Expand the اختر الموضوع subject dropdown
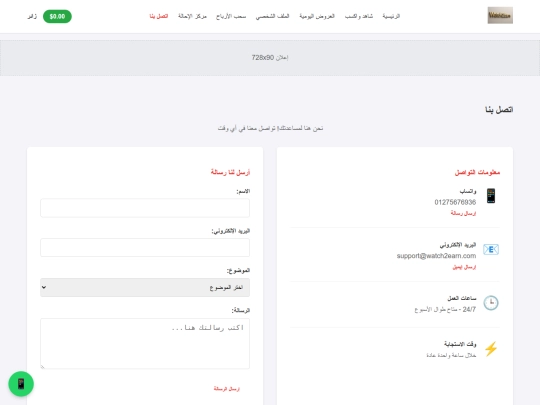The image size is (540, 405). coord(145,287)
